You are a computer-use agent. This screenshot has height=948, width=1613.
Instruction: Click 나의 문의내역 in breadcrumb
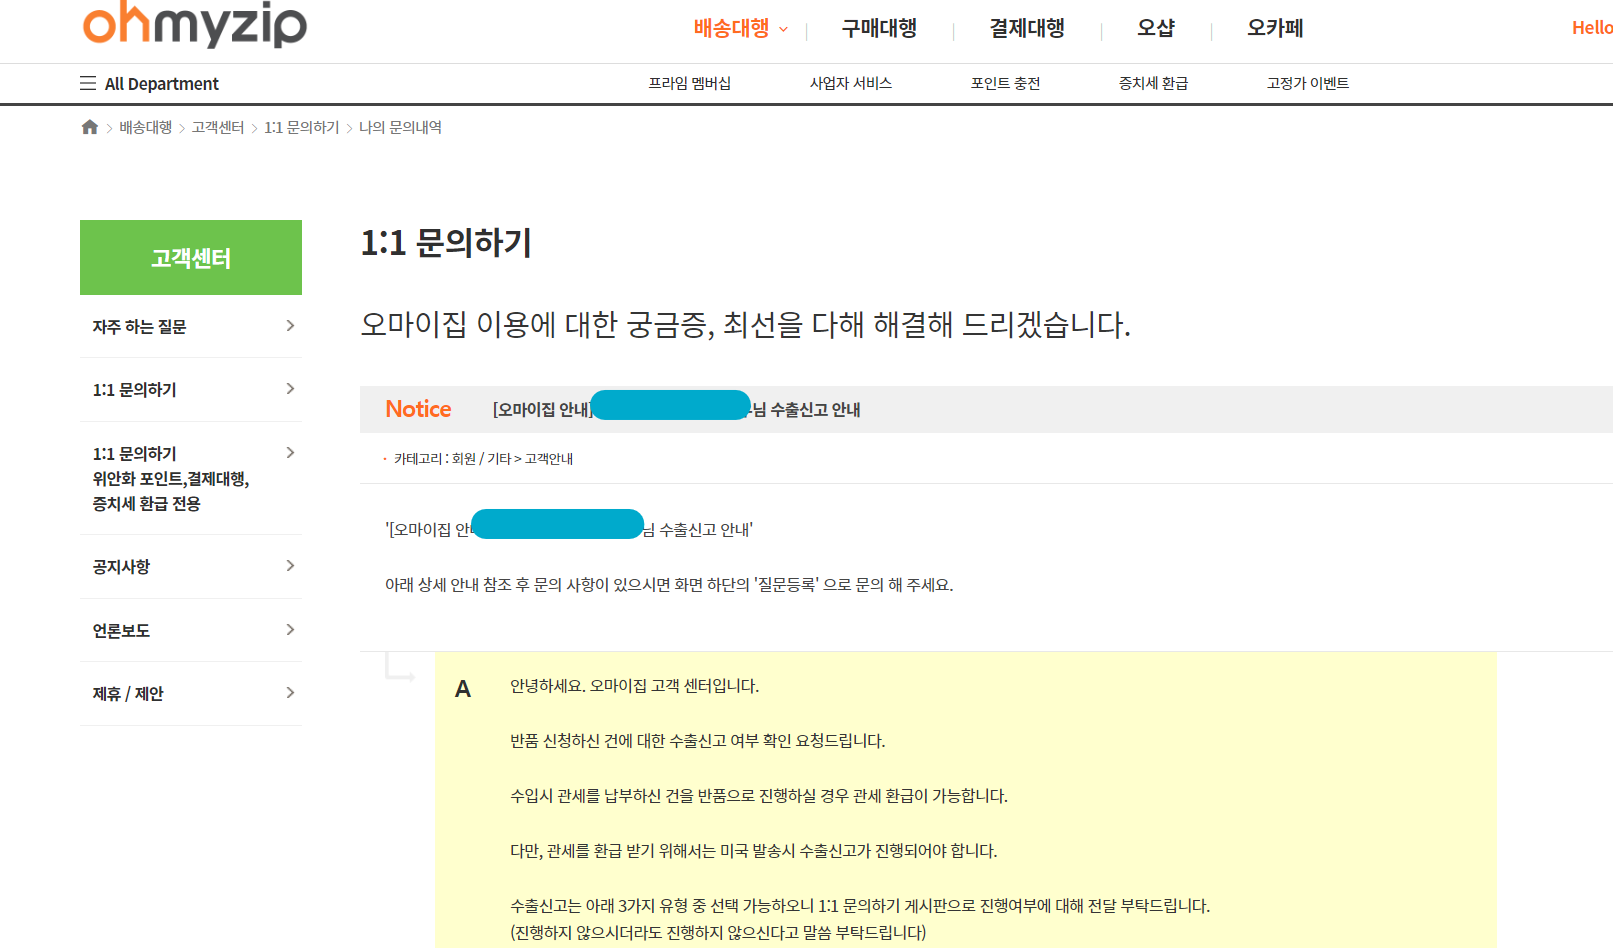[400, 127]
